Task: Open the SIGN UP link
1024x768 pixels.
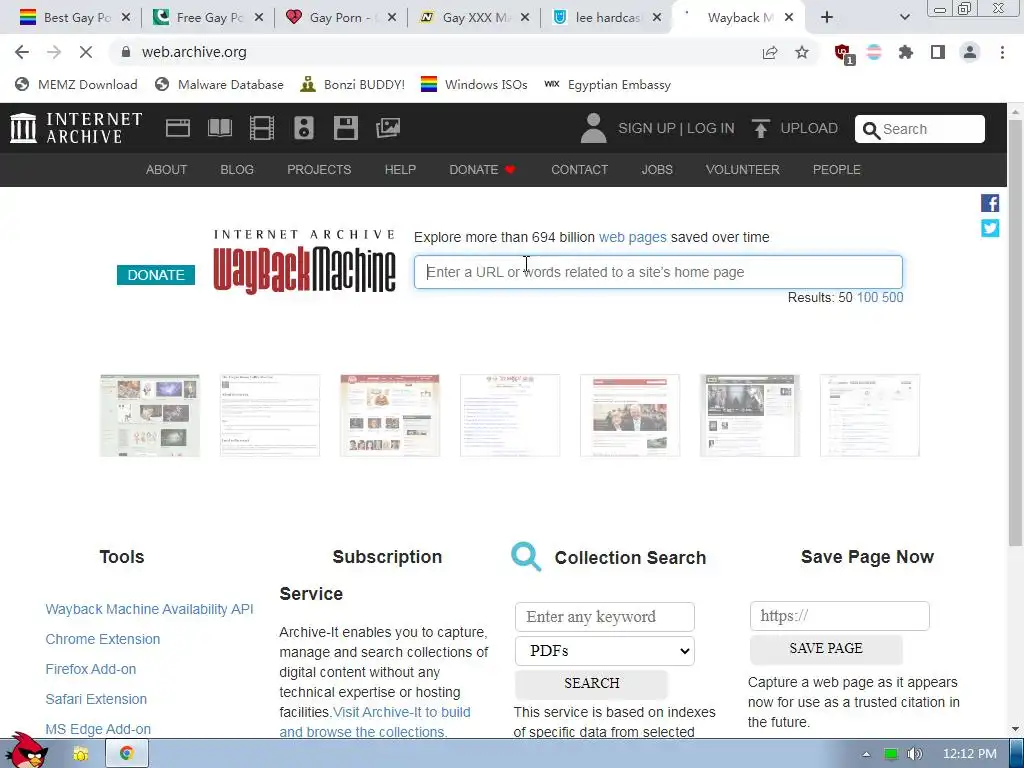Action: tap(647, 129)
